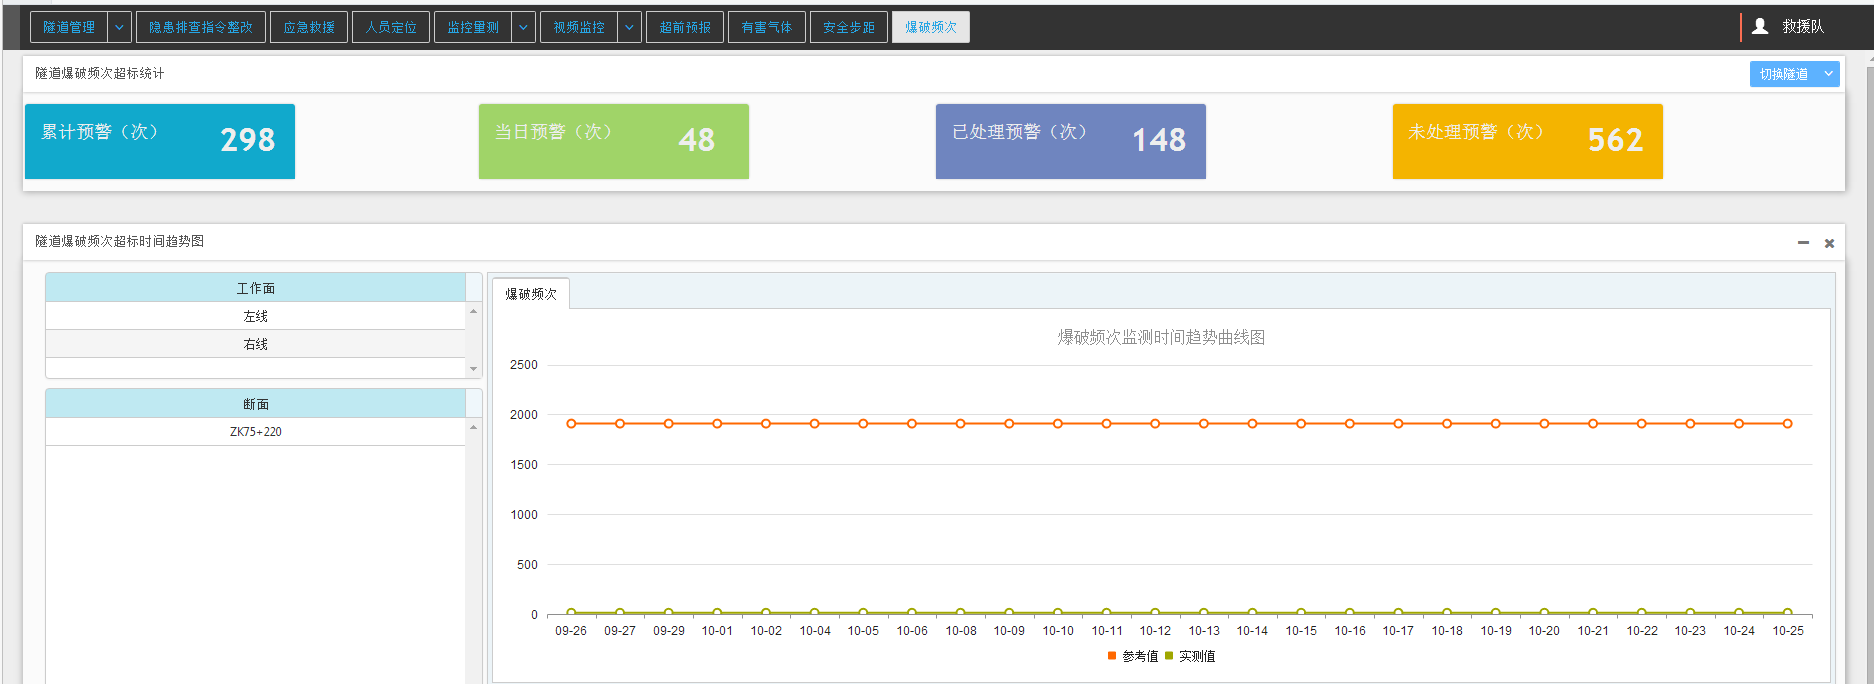Screen dimensions: 1874x684
Task: Select 左线 in the 工作面 list
Action: 256,316
